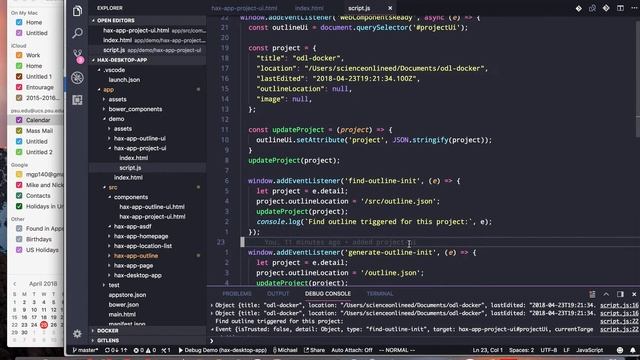
Task: Close the script.js editor tab
Action: click(390, 8)
